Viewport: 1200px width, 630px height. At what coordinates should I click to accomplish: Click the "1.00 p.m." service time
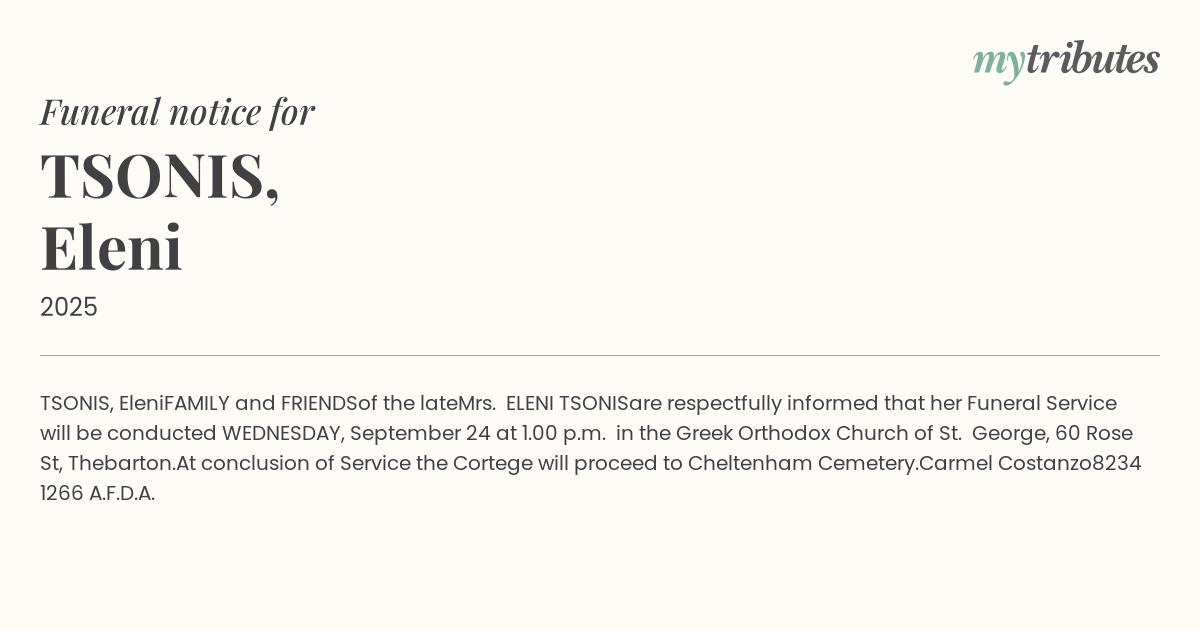[564, 434]
